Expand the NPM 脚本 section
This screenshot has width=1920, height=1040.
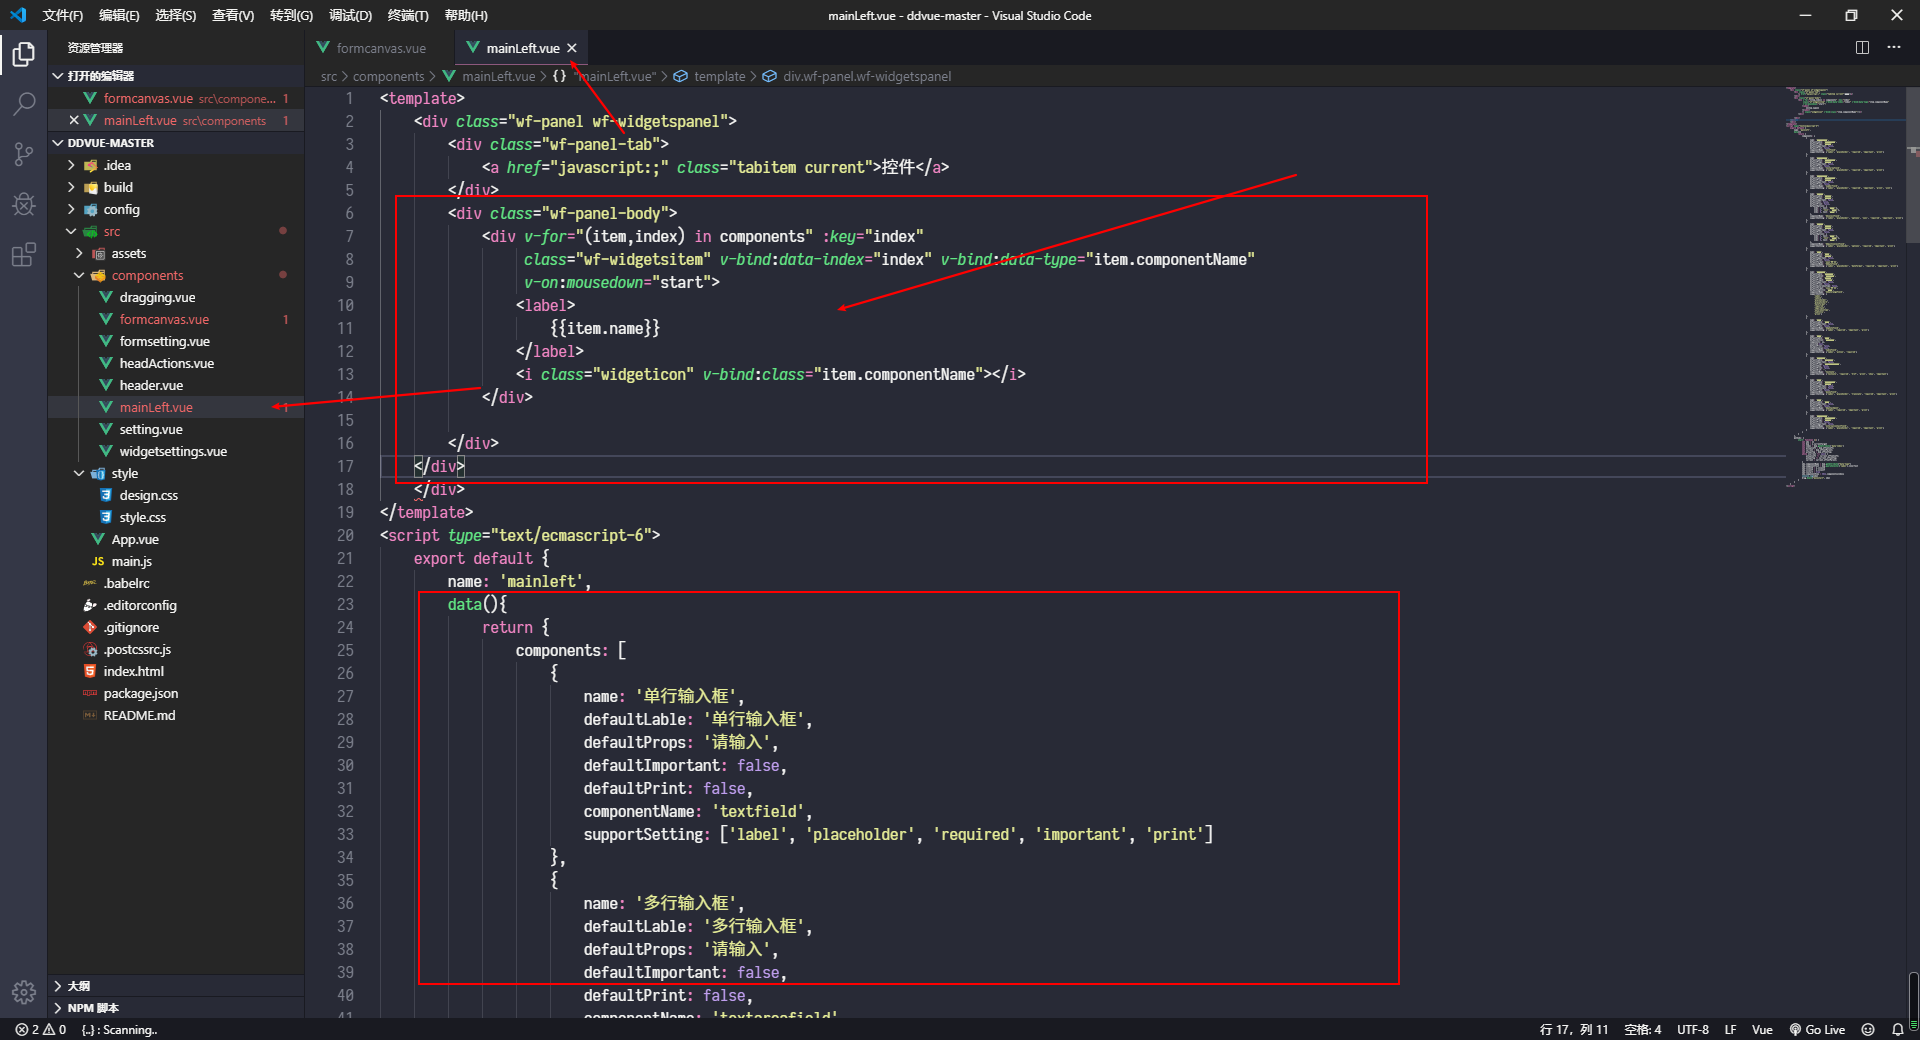pyautogui.click(x=176, y=1008)
